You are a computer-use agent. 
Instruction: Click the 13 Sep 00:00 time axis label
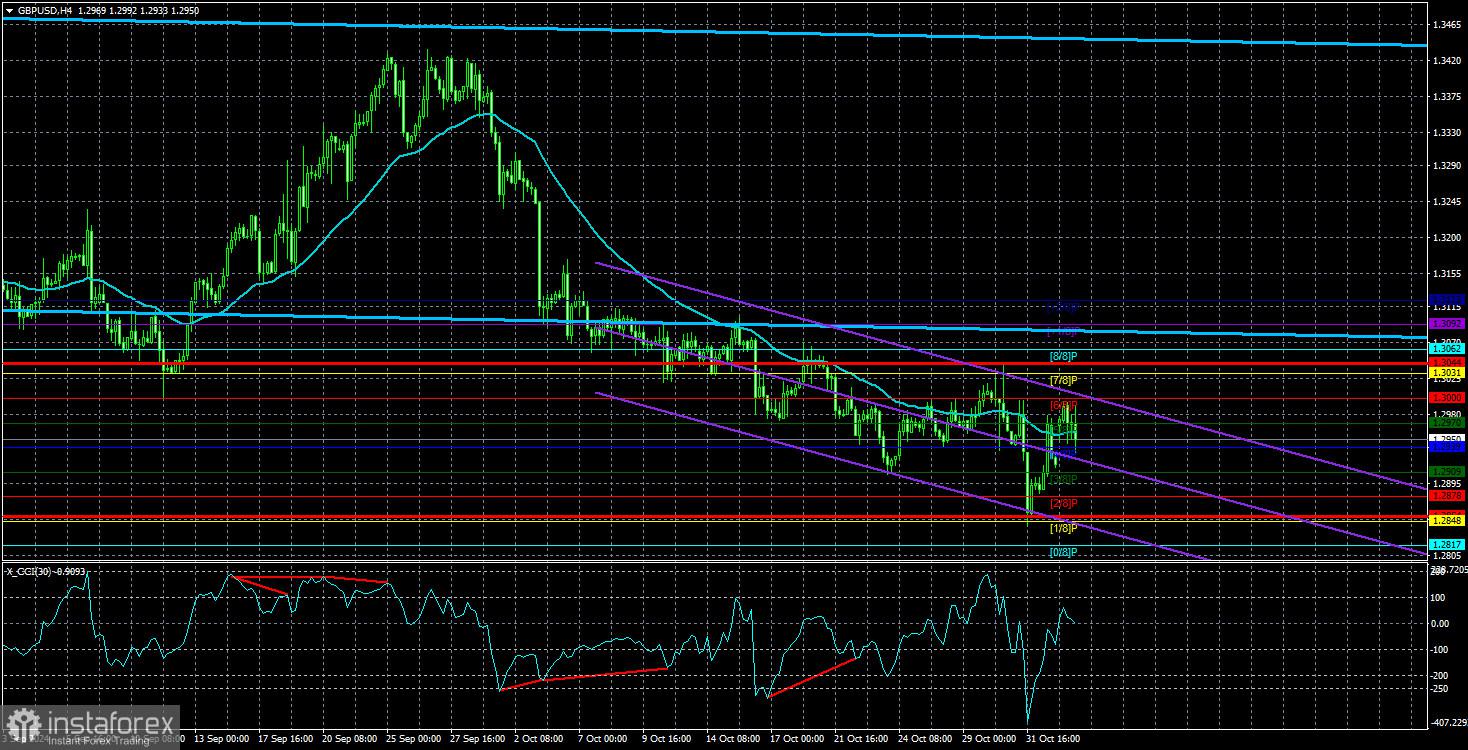click(220, 739)
